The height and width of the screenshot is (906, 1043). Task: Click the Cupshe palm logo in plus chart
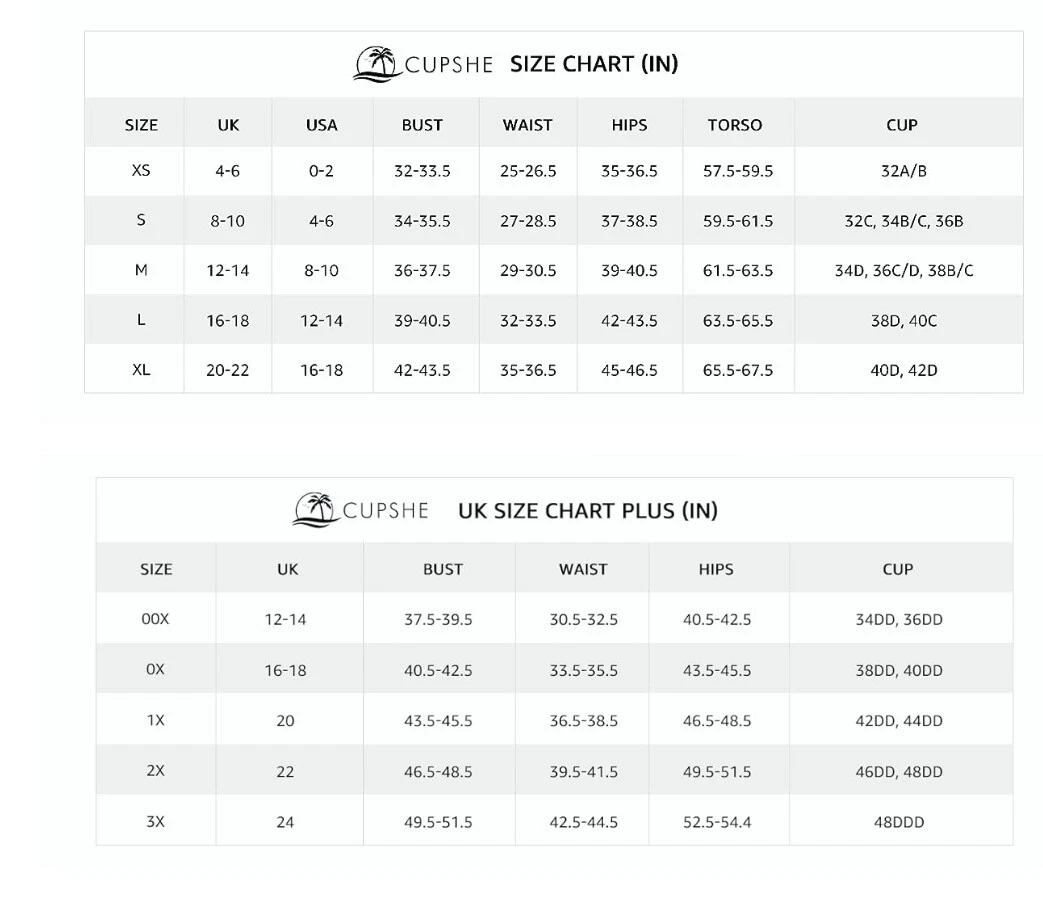point(316,510)
